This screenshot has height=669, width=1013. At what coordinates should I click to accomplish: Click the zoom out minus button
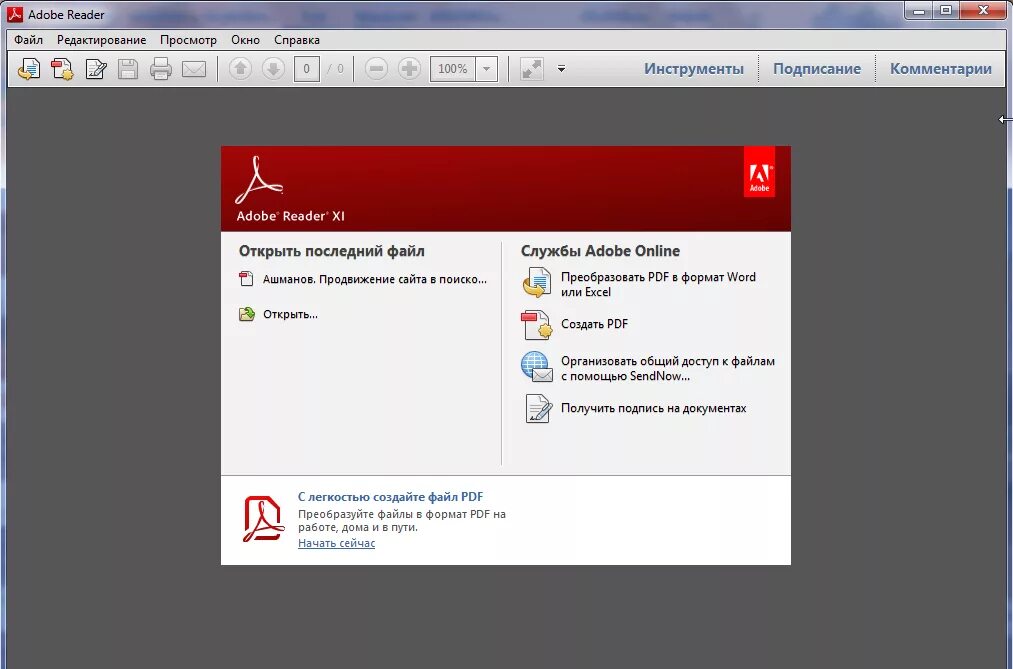pos(376,68)
